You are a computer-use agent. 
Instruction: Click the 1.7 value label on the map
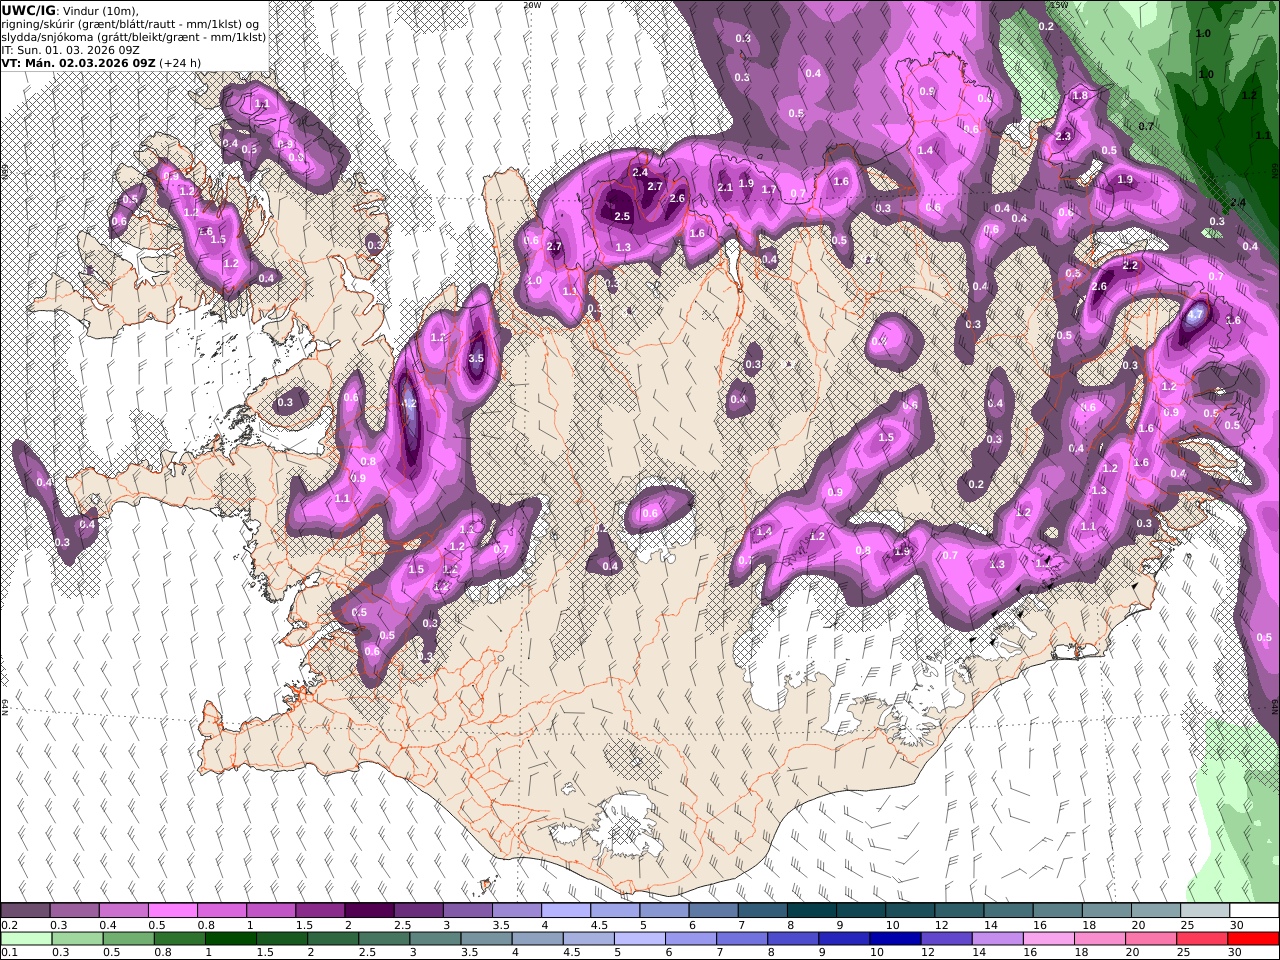click(769, 189)
